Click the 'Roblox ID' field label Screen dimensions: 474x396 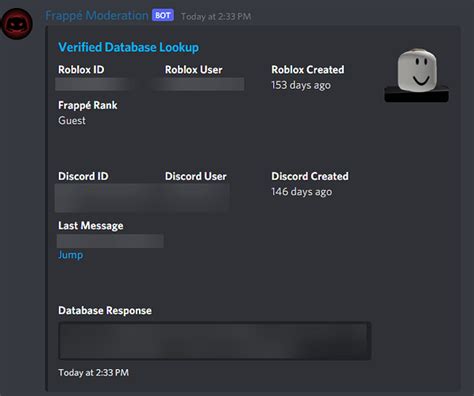(81, 70)
